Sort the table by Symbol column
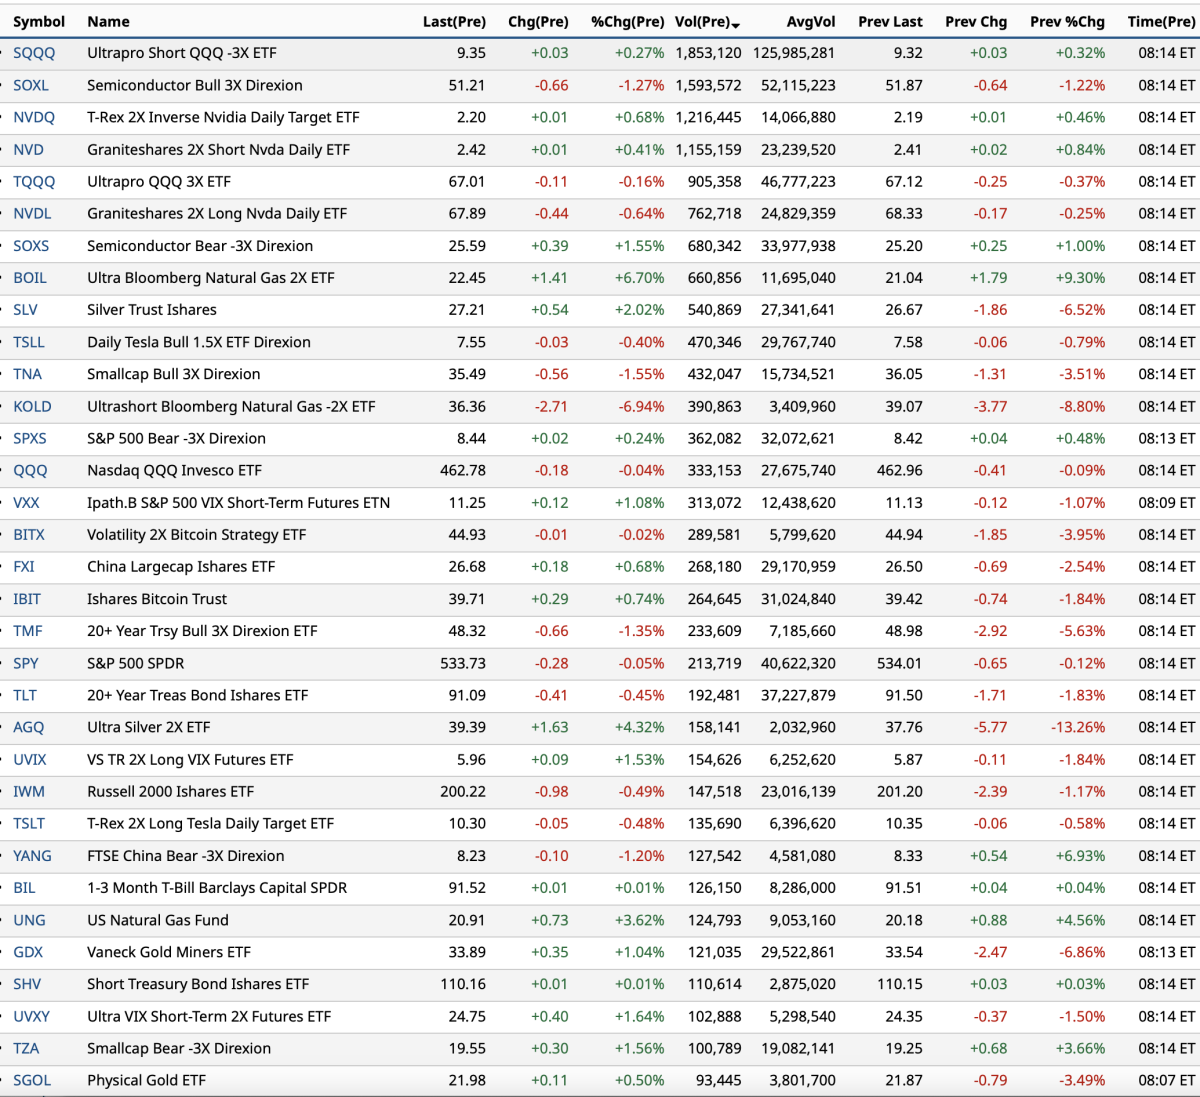The width and height of the screenshot is (1200, 1097). point(39,22)
